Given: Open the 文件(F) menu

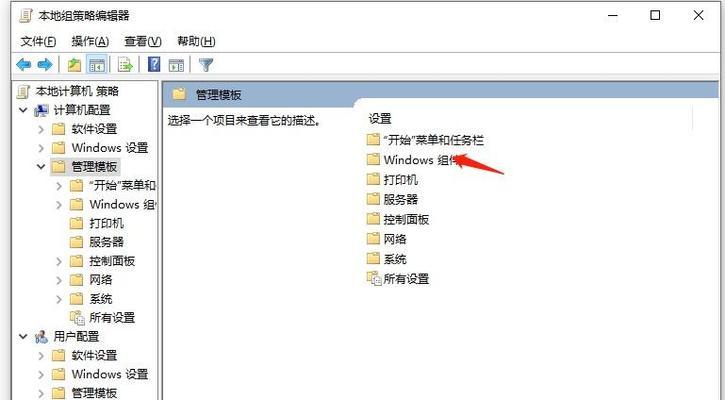Looking at the screenshot, I should 38,42.
